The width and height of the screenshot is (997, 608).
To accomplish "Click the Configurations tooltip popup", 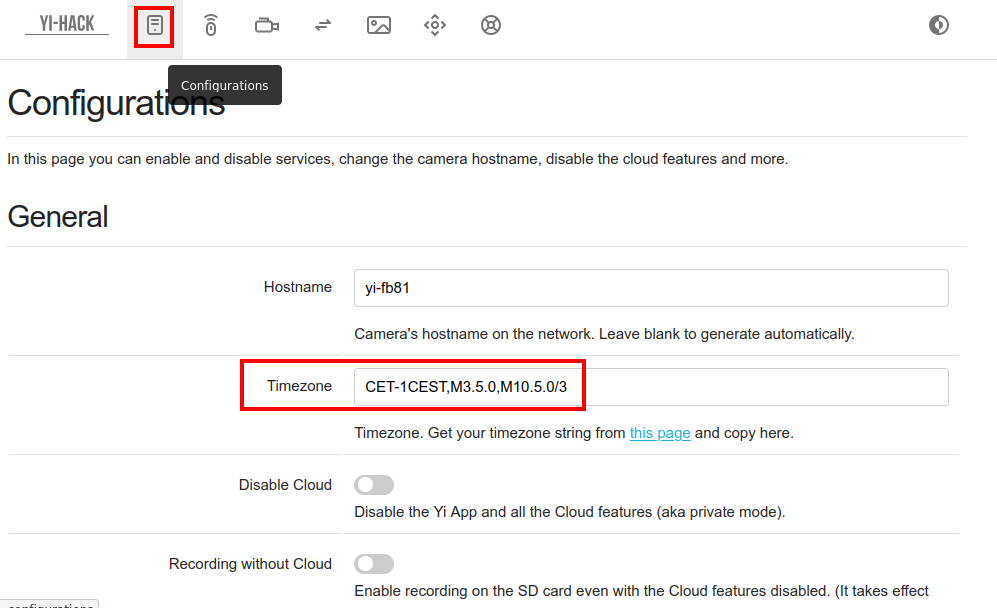I will click(x=225, y=85).
